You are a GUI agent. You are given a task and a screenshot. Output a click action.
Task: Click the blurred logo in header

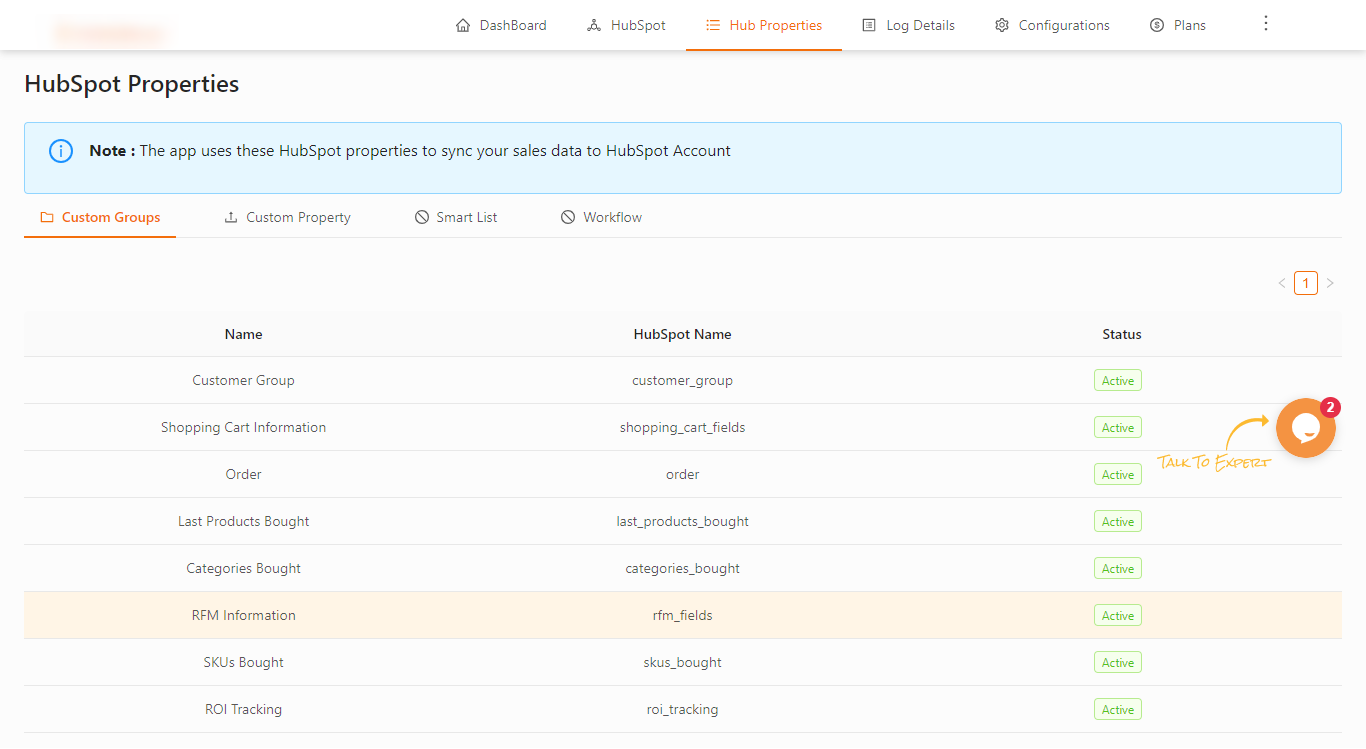pos(110,33)
